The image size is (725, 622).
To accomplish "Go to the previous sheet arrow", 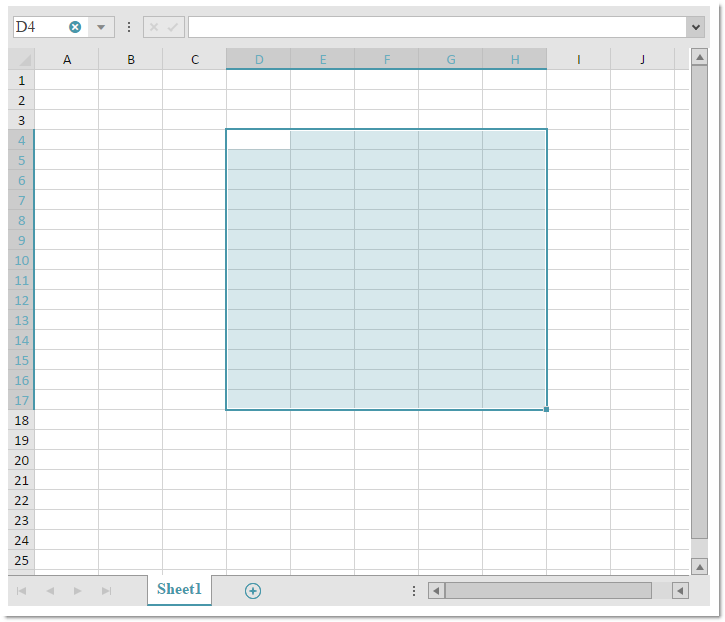I will 49,591.
